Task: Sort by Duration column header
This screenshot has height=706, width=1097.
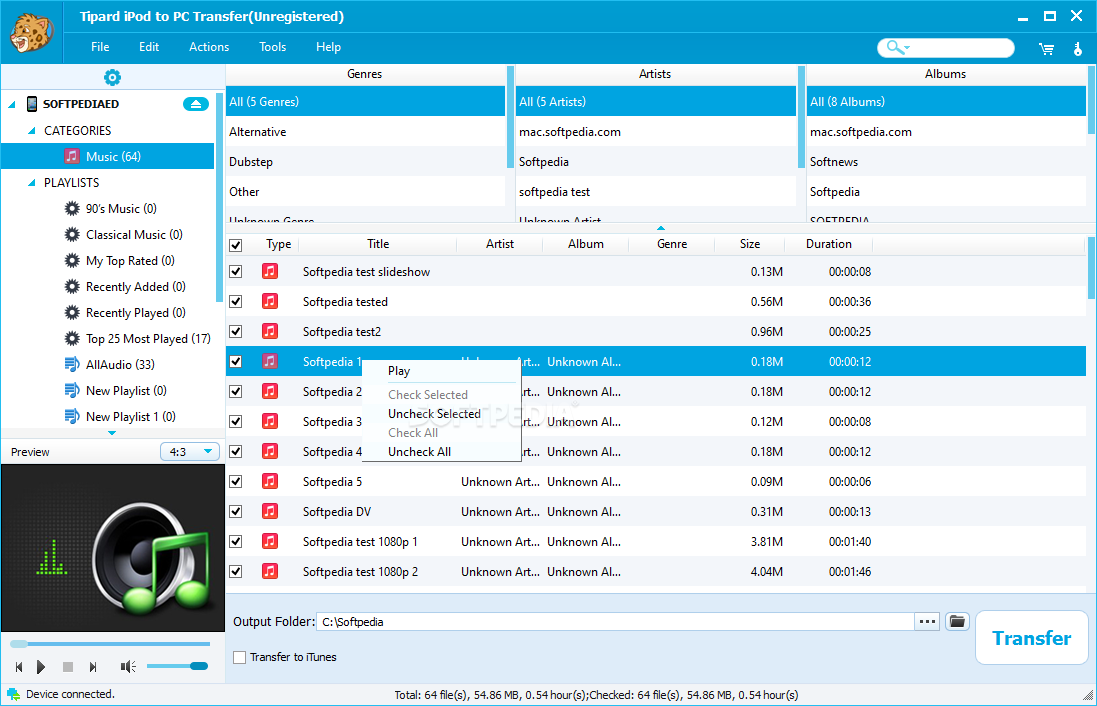Action: 828,243
